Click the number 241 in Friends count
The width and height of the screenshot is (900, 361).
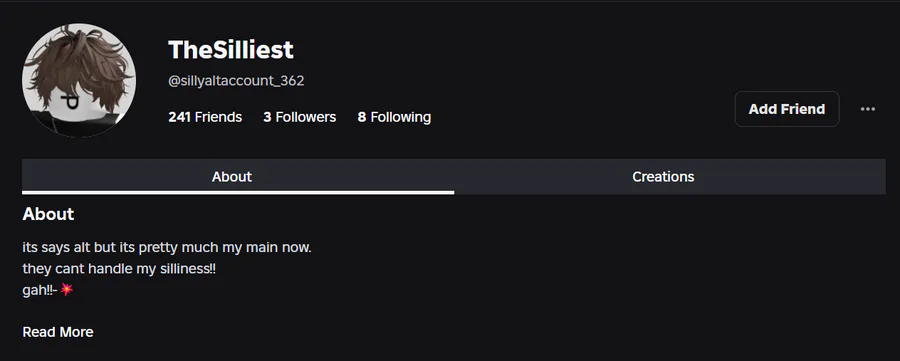[179, 117]
